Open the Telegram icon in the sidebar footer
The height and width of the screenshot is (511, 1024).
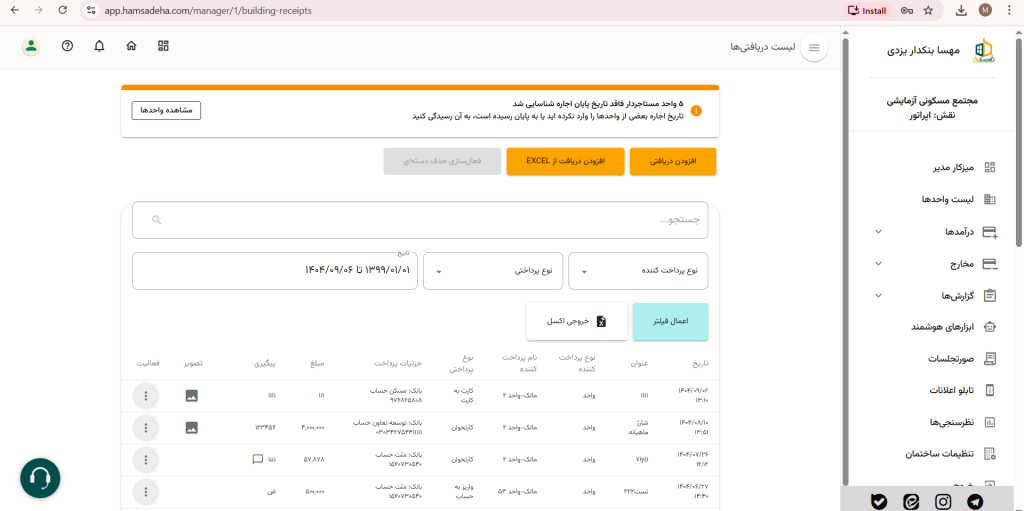[x=975, y=501]
